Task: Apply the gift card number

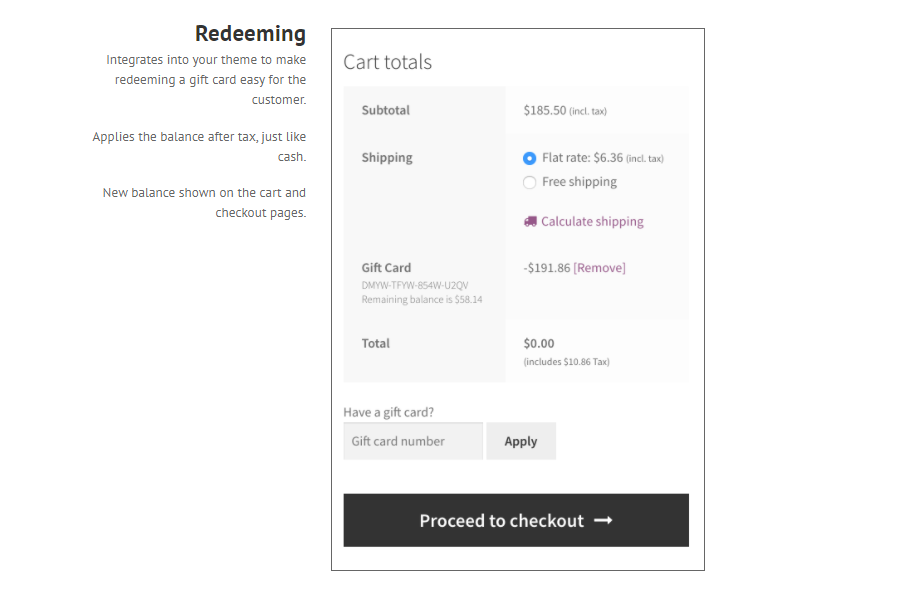Action: (521, 441)
